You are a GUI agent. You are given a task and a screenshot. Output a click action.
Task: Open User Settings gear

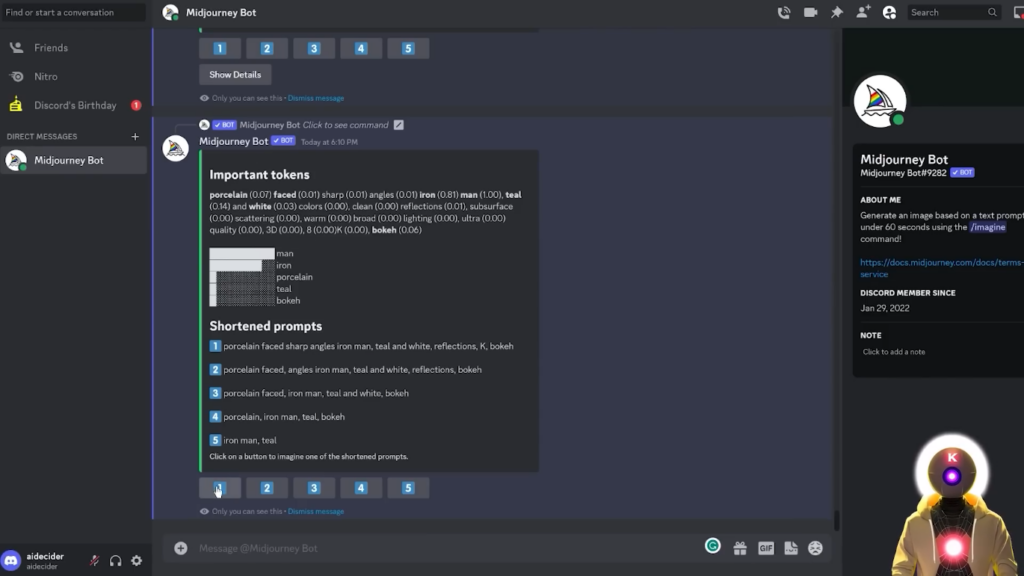[136, 560]
